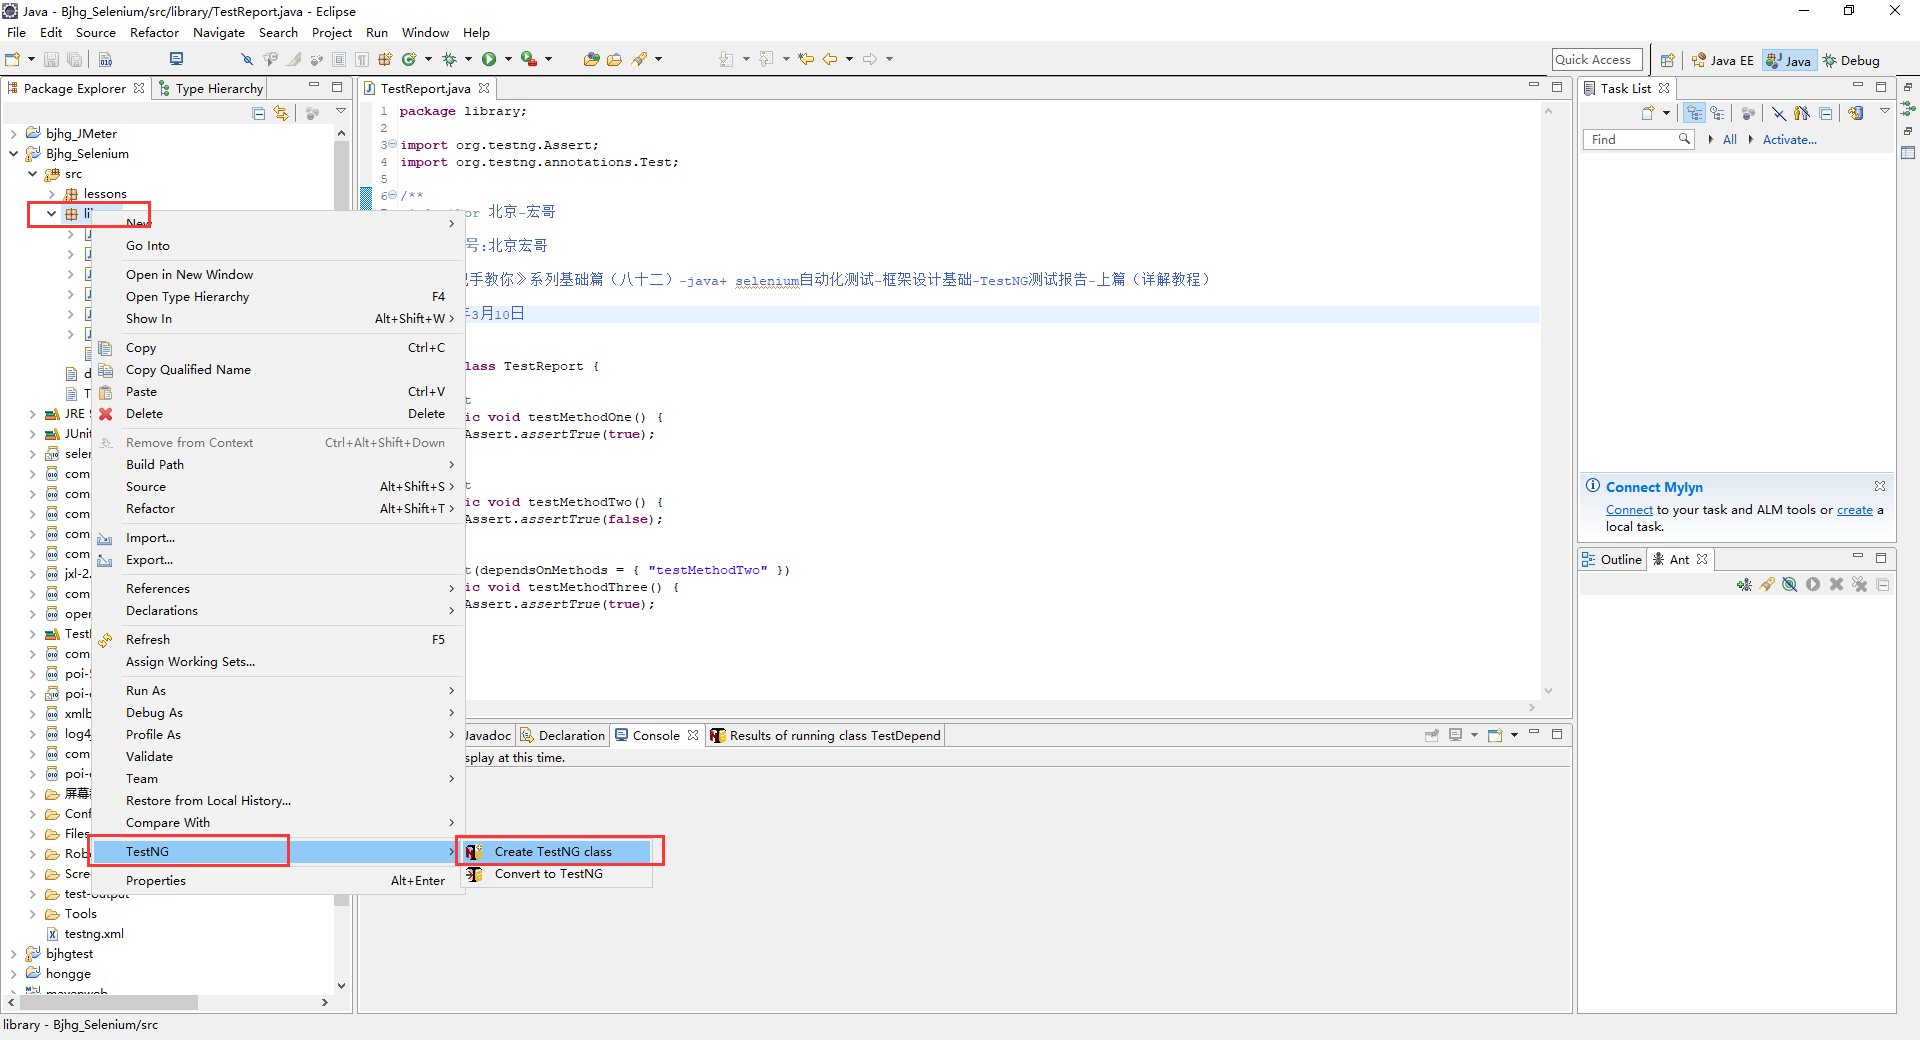Image resolution: width=1920 pixels, height=1040 pixels.
Task: Click Add Buildfiles icon in Ant view
Action: pos(1744,585)
